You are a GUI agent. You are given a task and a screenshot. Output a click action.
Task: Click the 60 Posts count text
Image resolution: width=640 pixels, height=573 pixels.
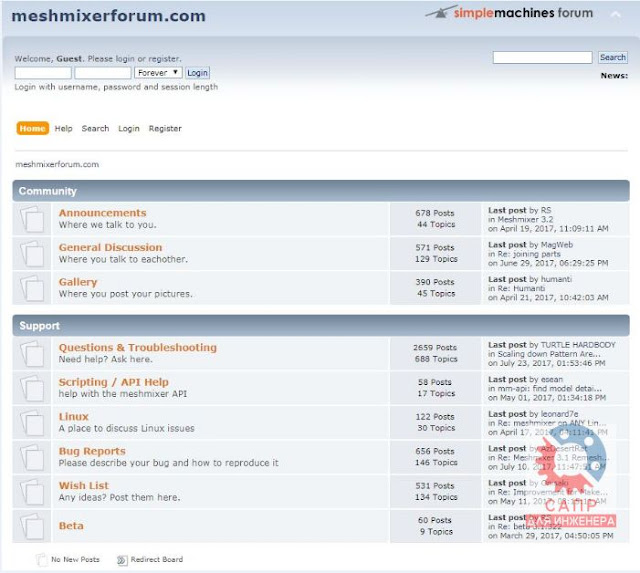click(x=435, y=520)
